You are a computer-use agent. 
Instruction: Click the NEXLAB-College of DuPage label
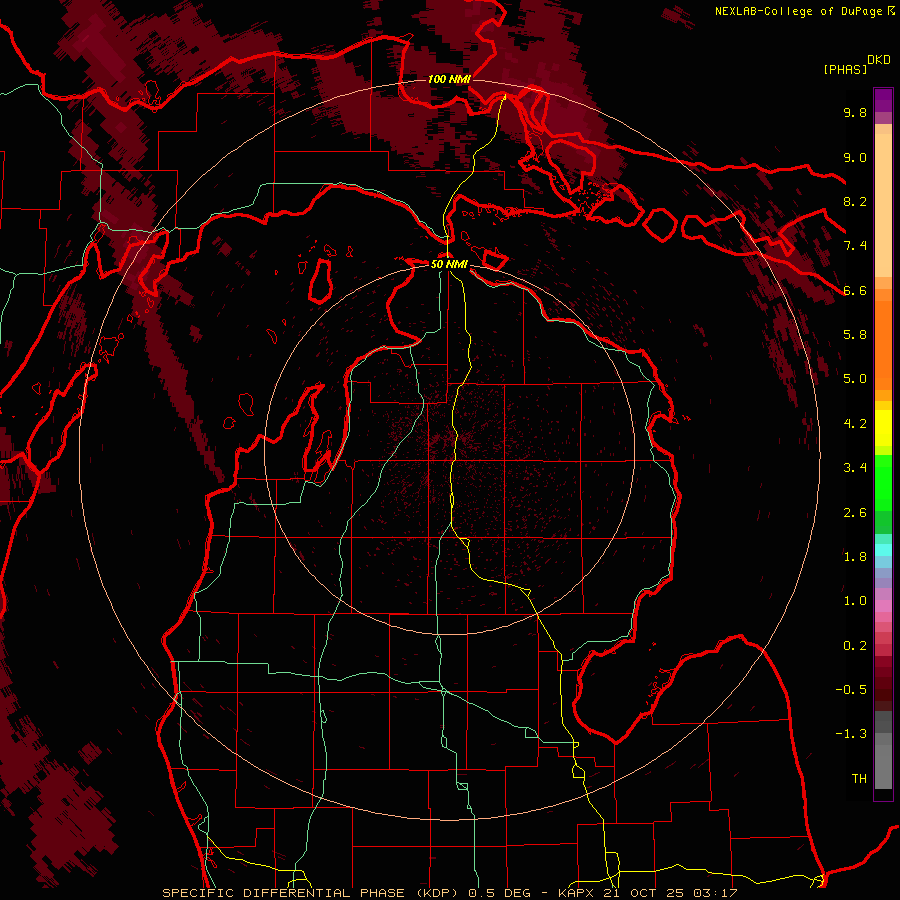[798, 11]
